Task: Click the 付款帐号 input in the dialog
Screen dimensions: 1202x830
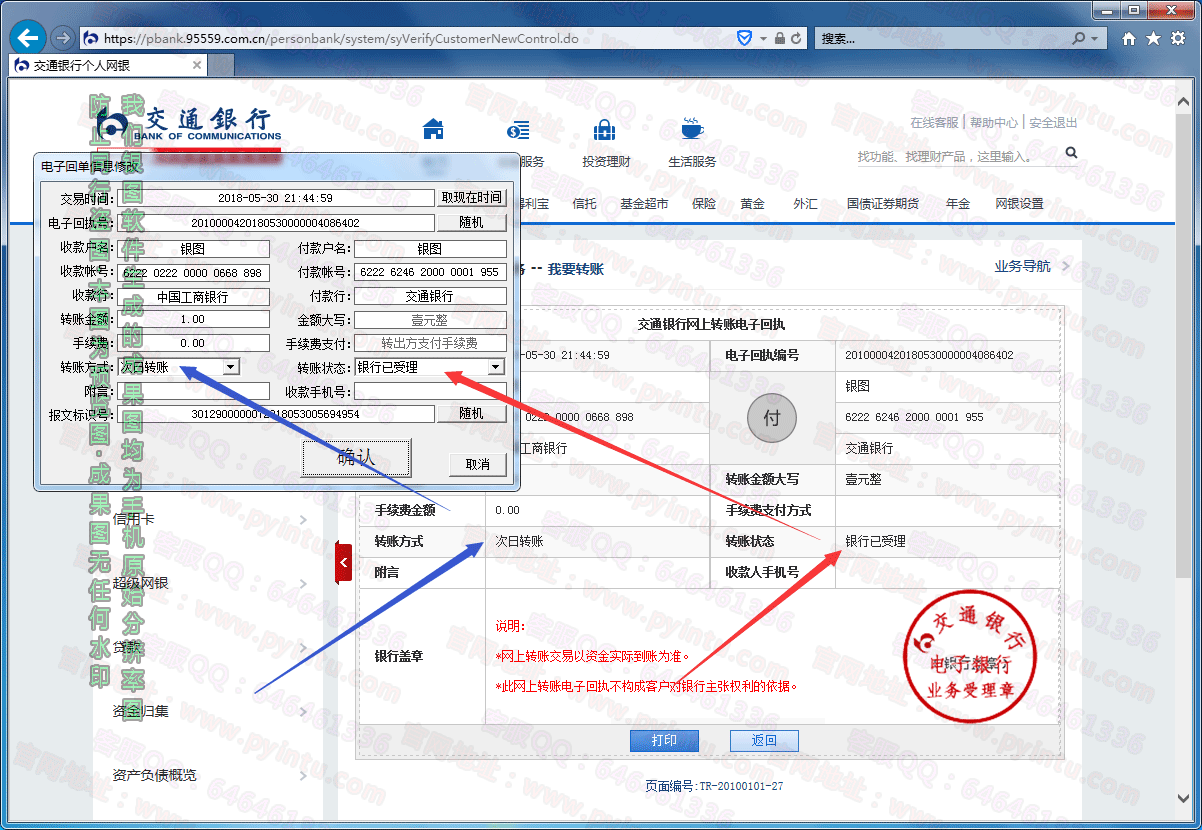Action: point(430,273)
